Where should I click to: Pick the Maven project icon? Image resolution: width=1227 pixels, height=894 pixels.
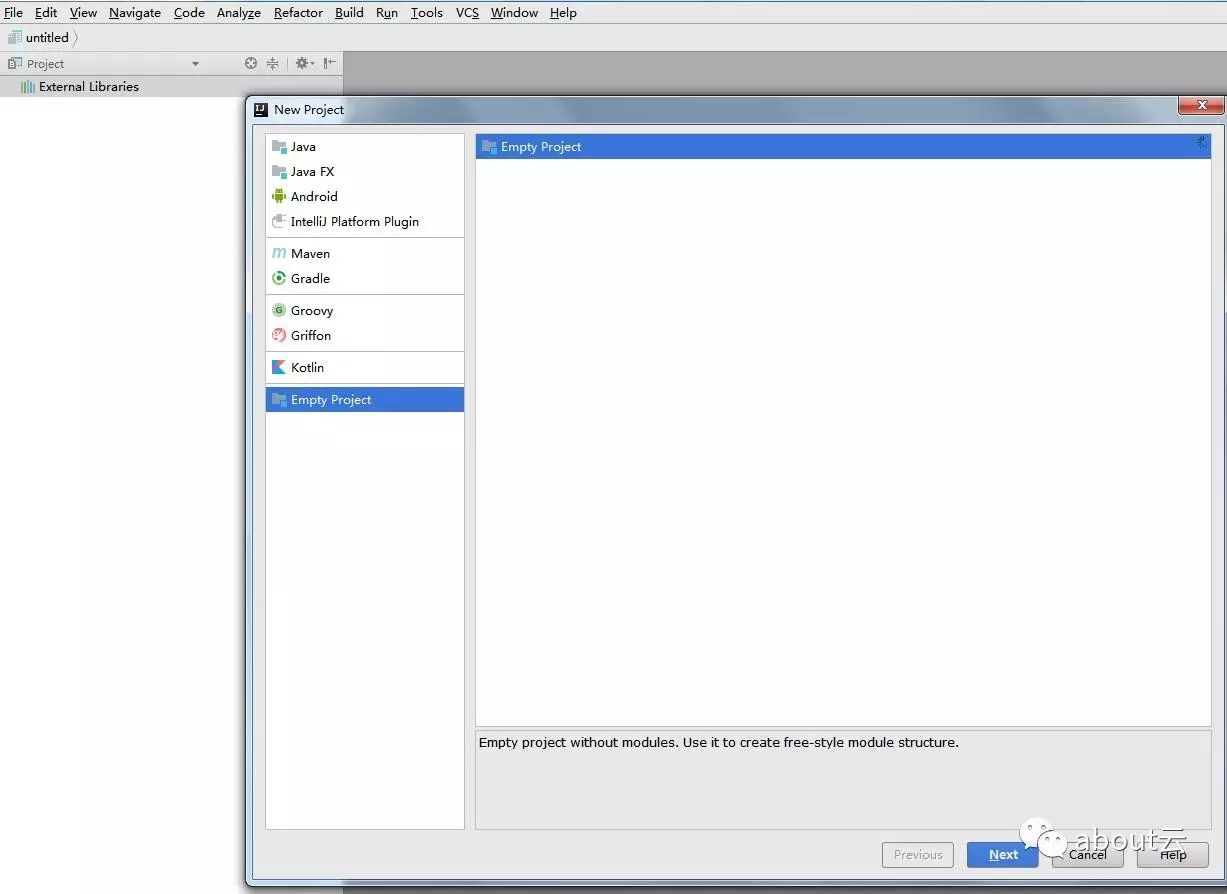pos(279,254)
